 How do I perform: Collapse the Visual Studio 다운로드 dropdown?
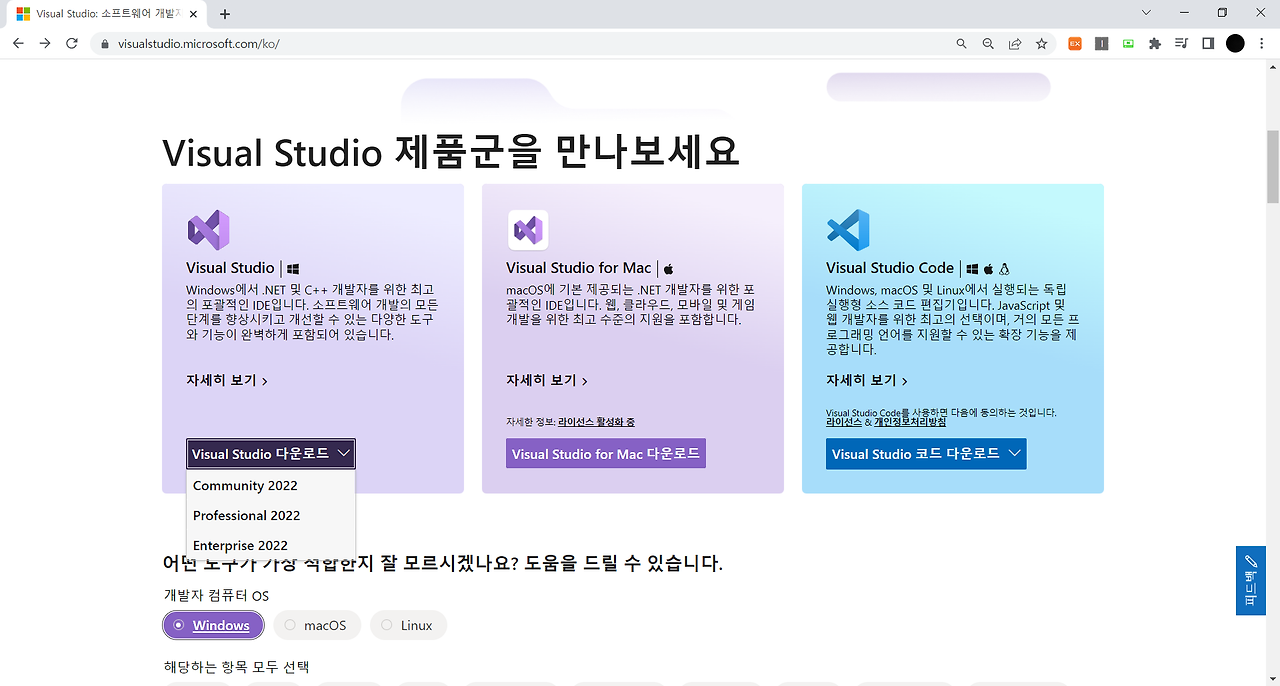click(270, 454)
